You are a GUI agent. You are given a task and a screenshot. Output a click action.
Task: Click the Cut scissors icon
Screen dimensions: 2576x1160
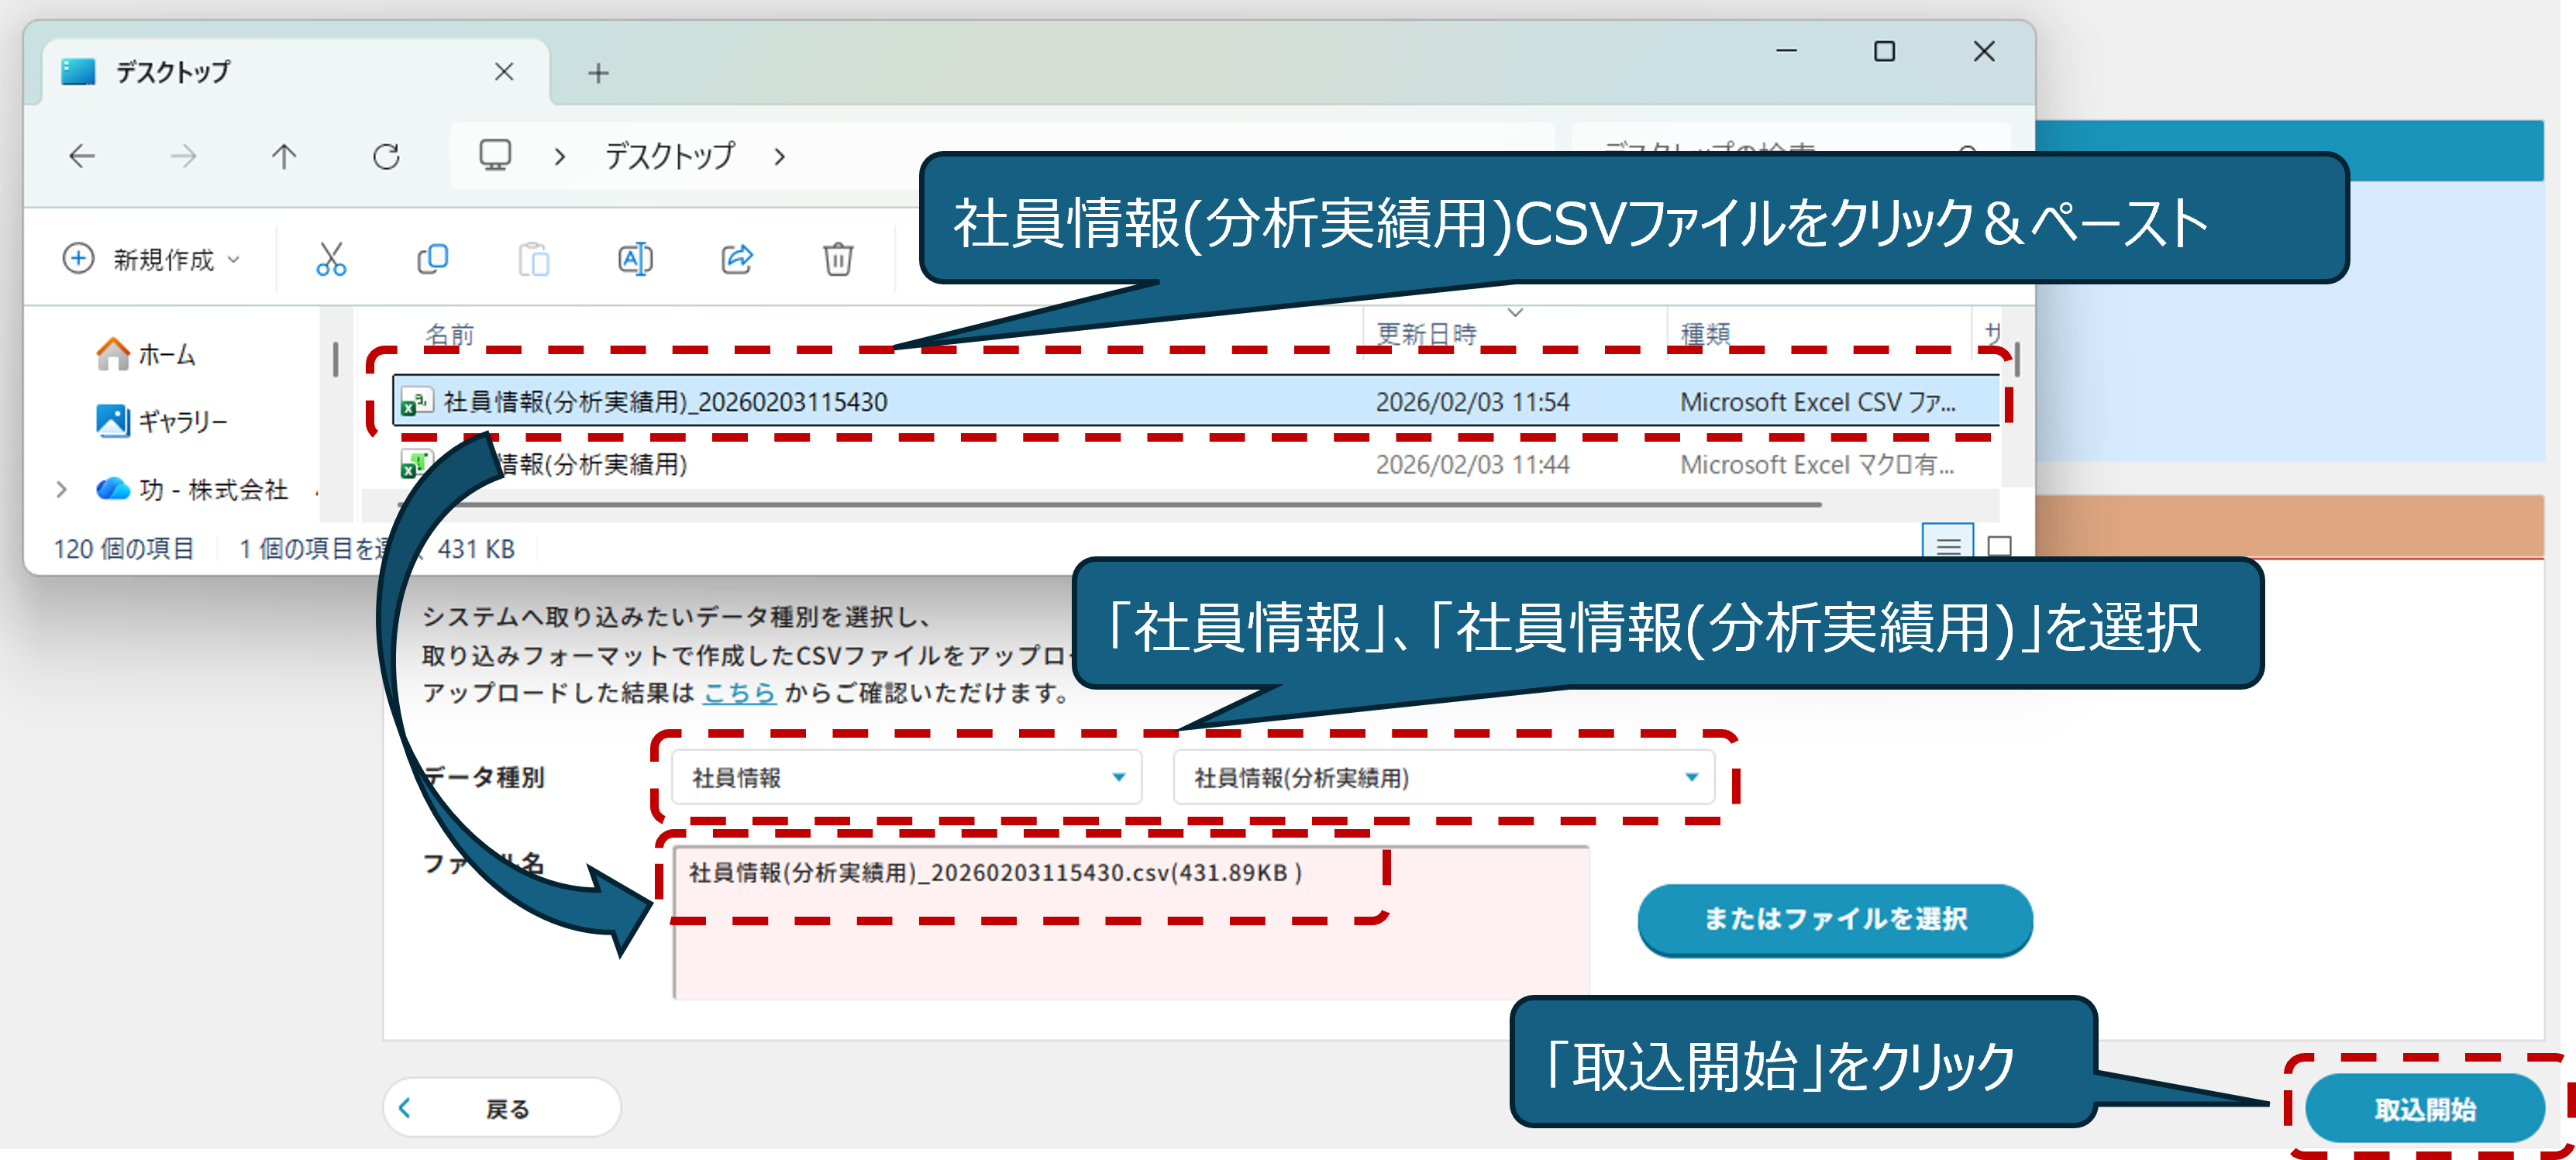click(x=331, y=259)
